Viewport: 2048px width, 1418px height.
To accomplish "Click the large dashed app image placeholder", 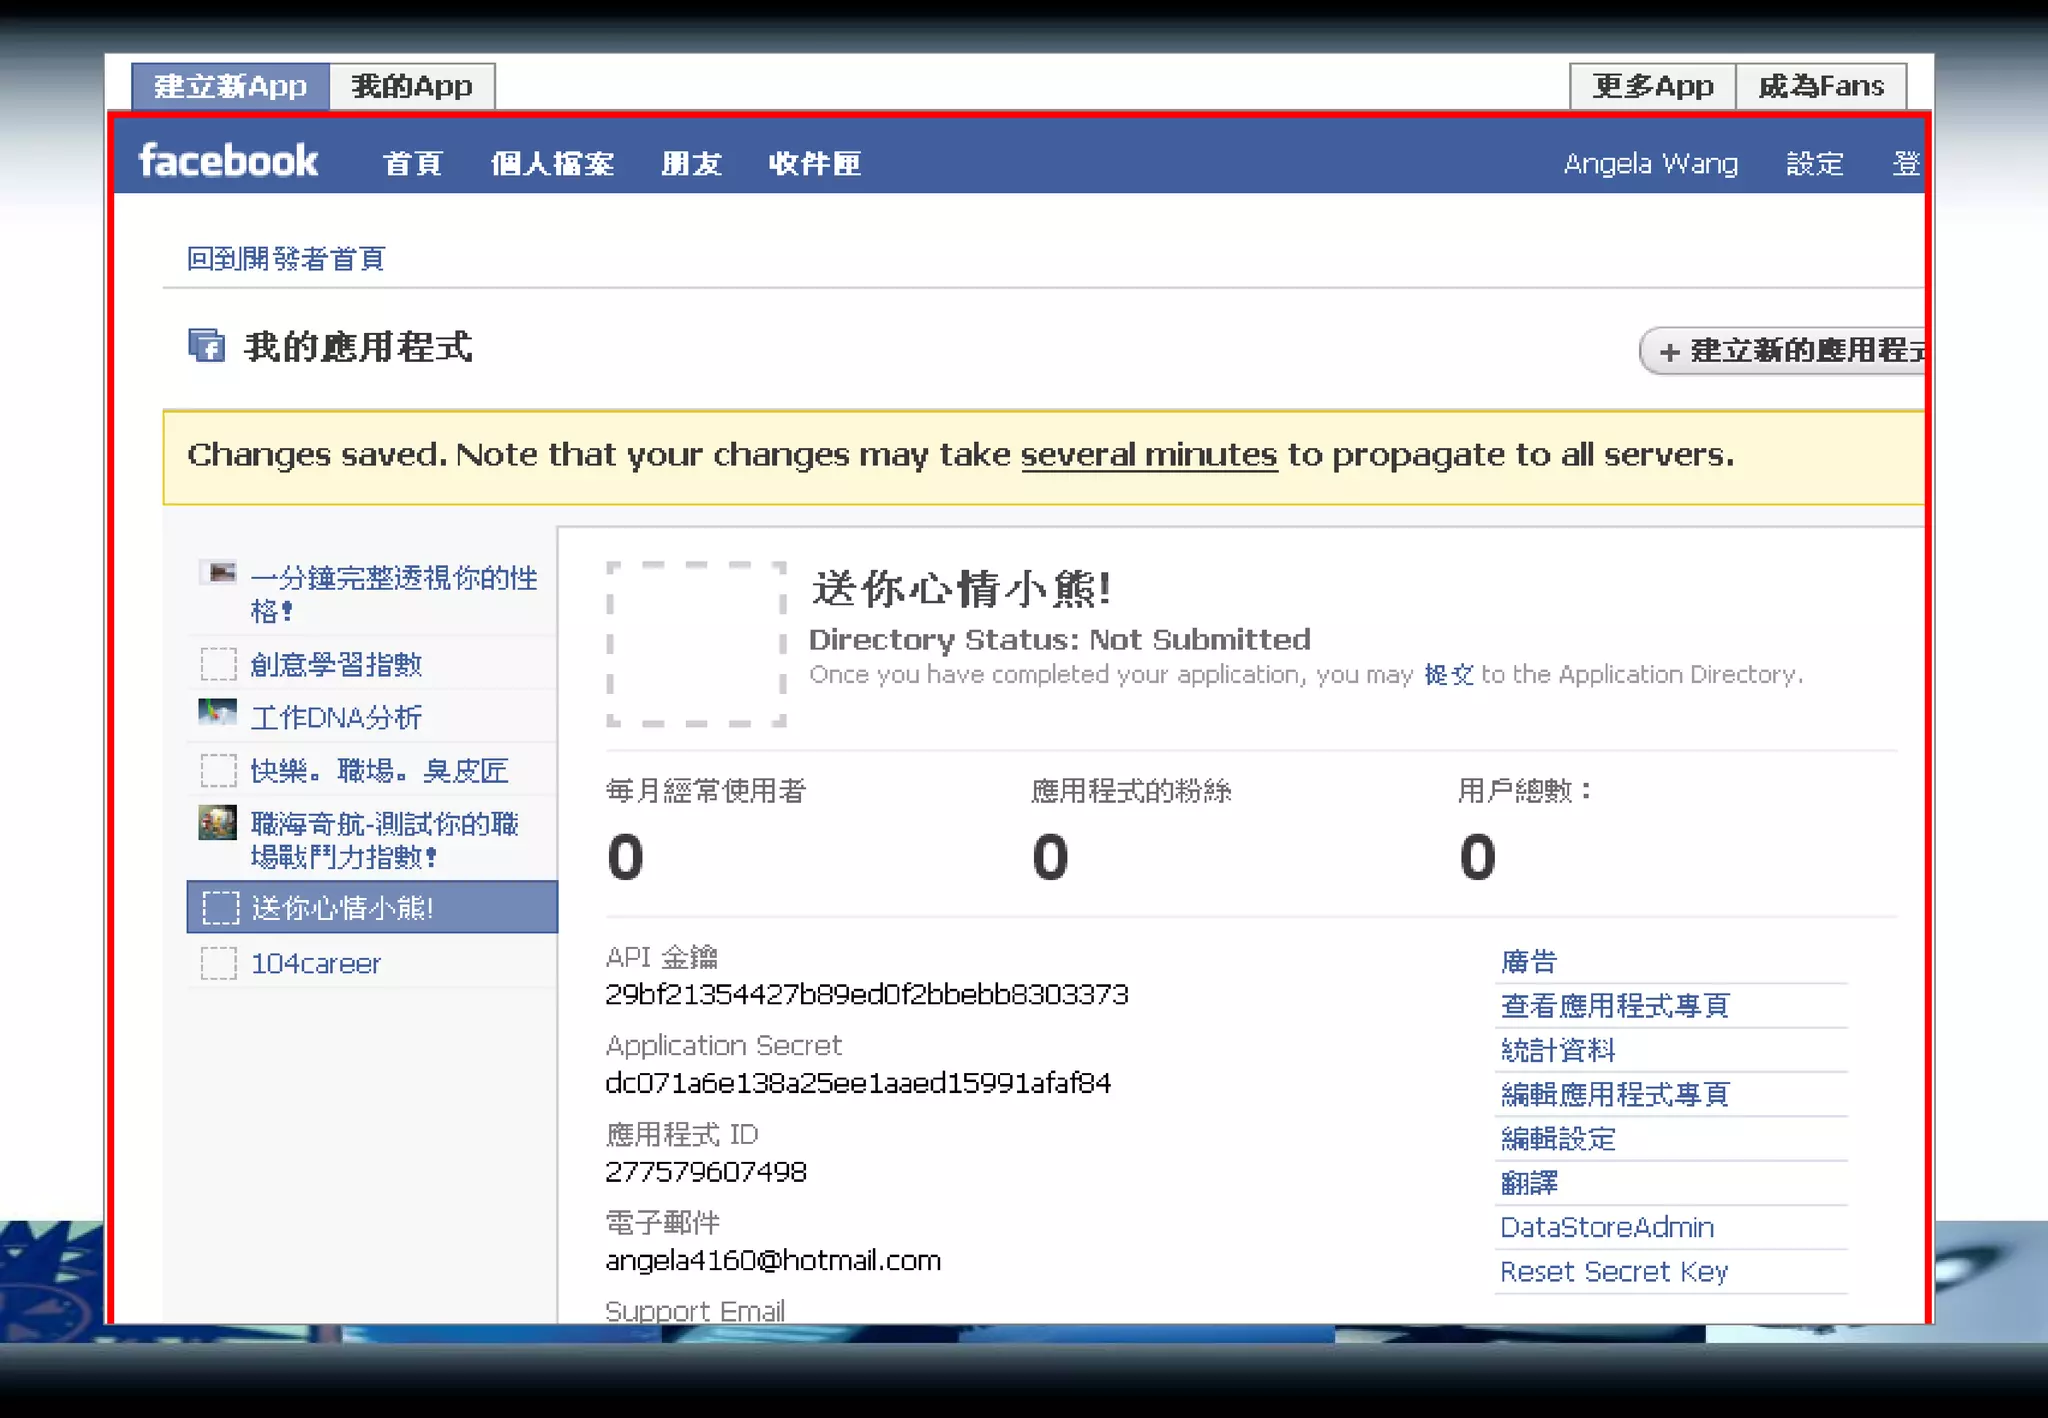I will pos(696,643).
